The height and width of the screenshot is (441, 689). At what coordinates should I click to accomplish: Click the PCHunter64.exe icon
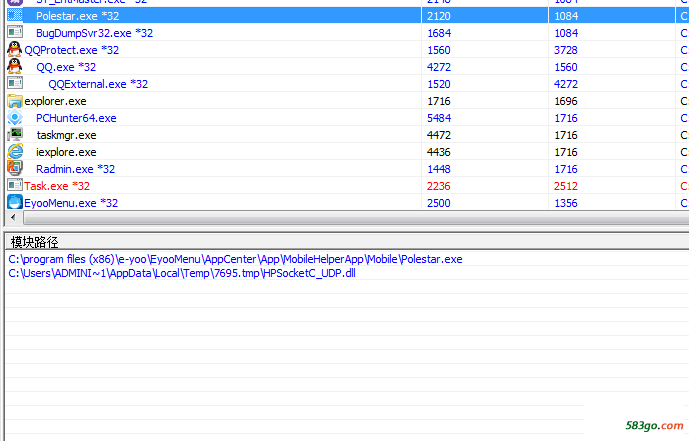pos(15,118)
